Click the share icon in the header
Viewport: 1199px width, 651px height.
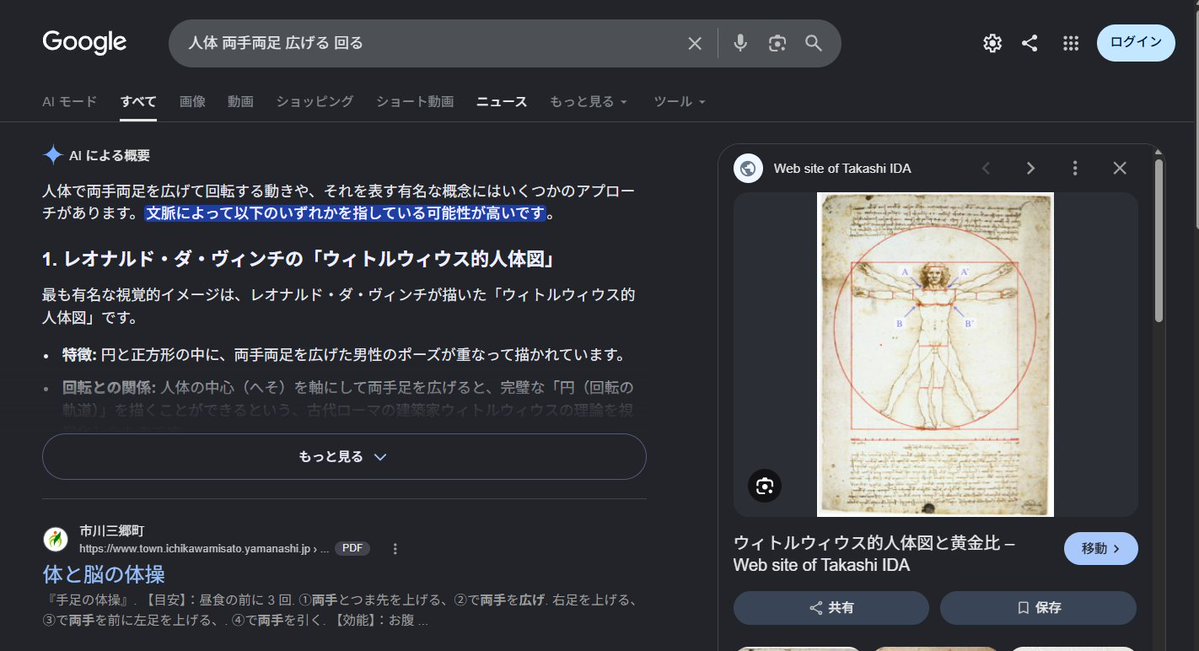(1030, 43)
